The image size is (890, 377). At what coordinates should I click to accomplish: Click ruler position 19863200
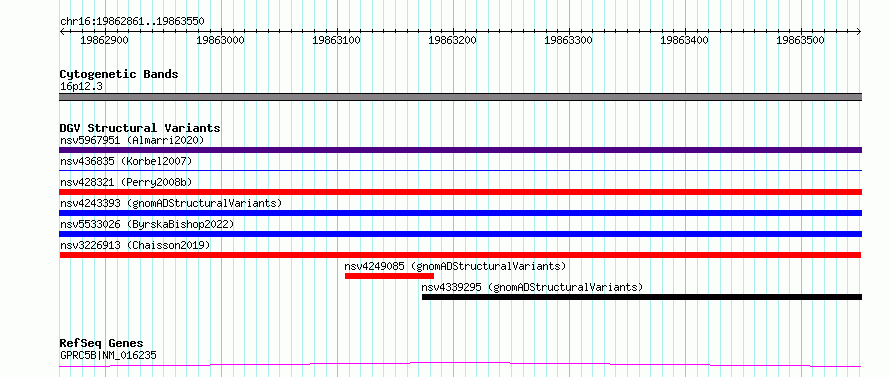452,40
